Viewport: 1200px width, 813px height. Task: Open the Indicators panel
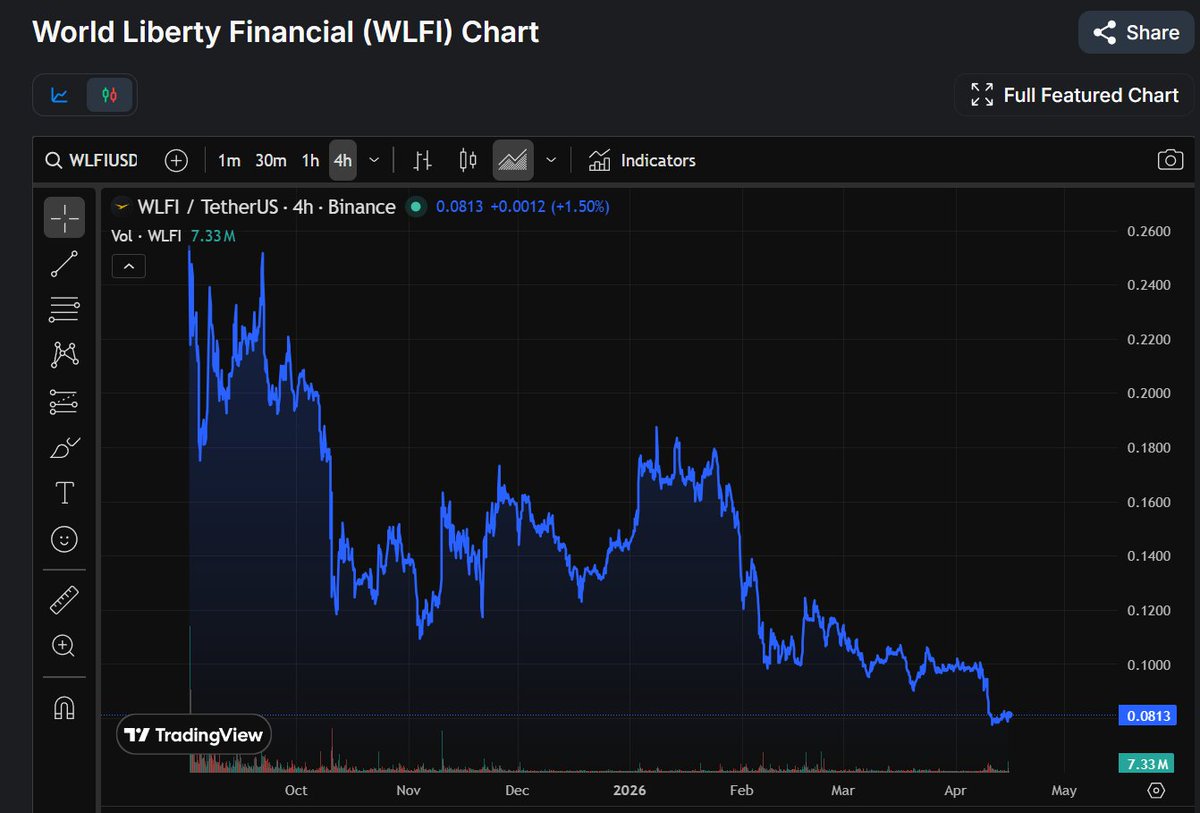tap(642, 160)
